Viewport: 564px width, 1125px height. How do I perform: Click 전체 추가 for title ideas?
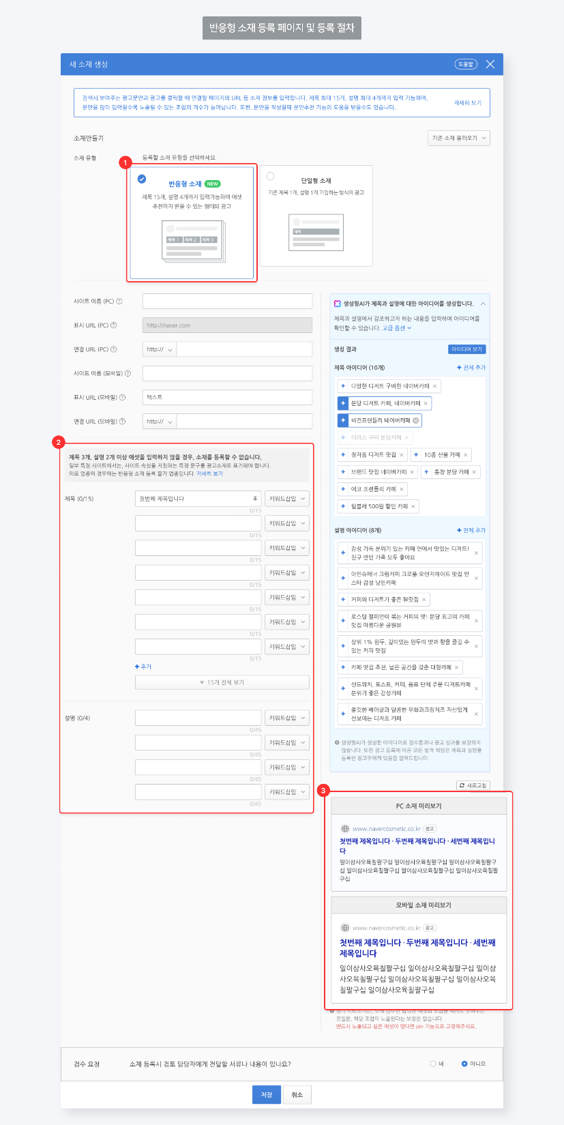click(471, 367)
